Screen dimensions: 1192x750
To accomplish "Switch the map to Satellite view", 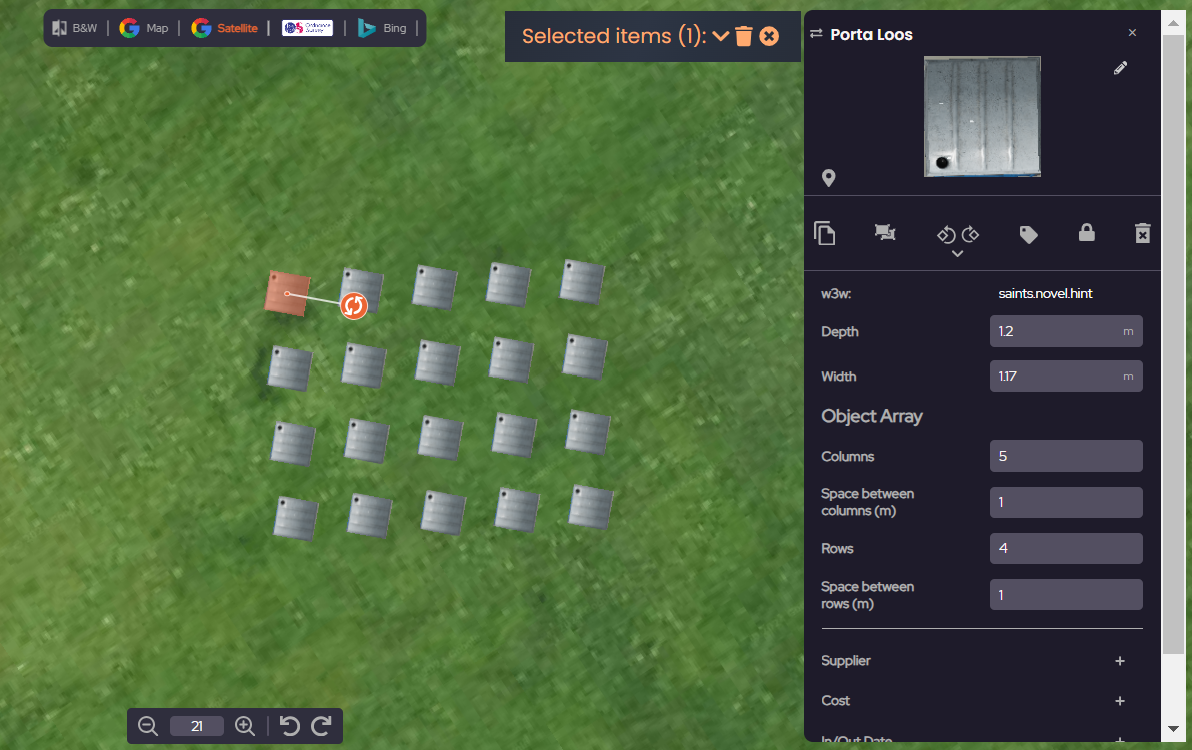I will click(224, 29).
